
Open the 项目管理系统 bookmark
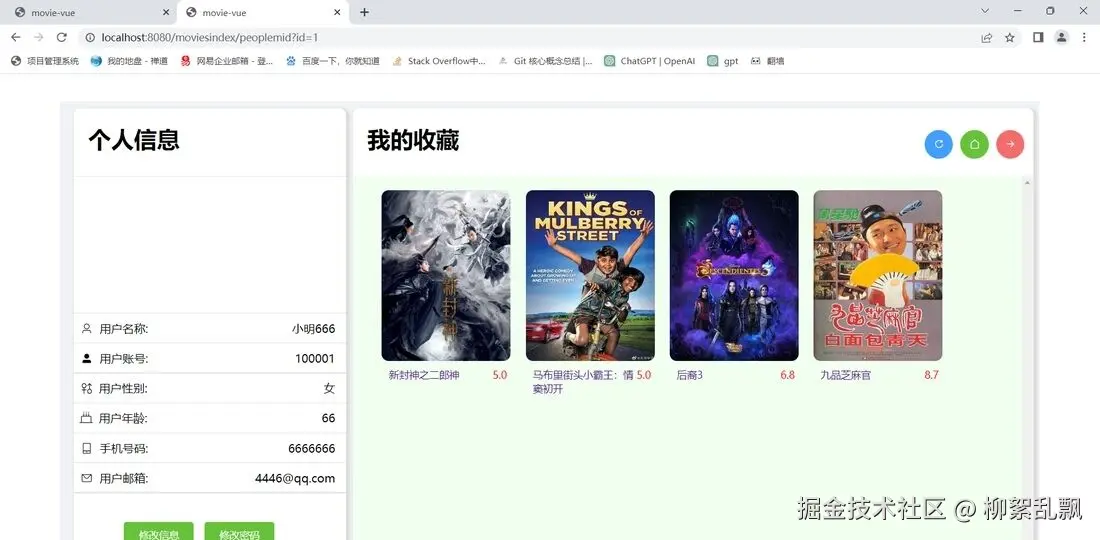(x=45, y=61)
